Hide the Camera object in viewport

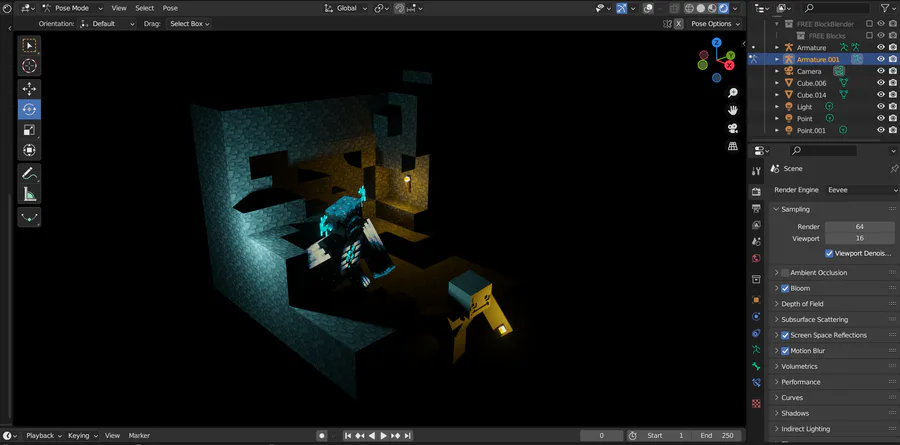click(881, 71)
